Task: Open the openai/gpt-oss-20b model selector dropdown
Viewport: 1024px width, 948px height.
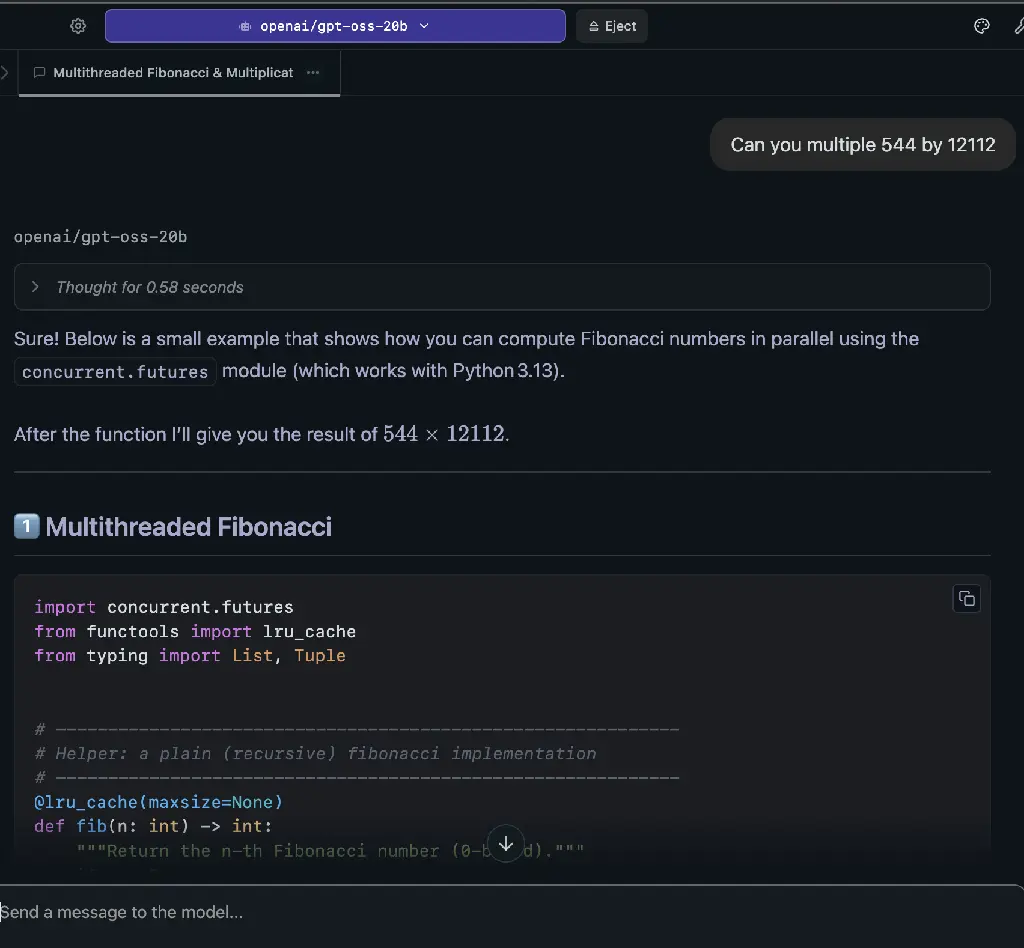Action: pyautogui.click(x=335, y=26)
